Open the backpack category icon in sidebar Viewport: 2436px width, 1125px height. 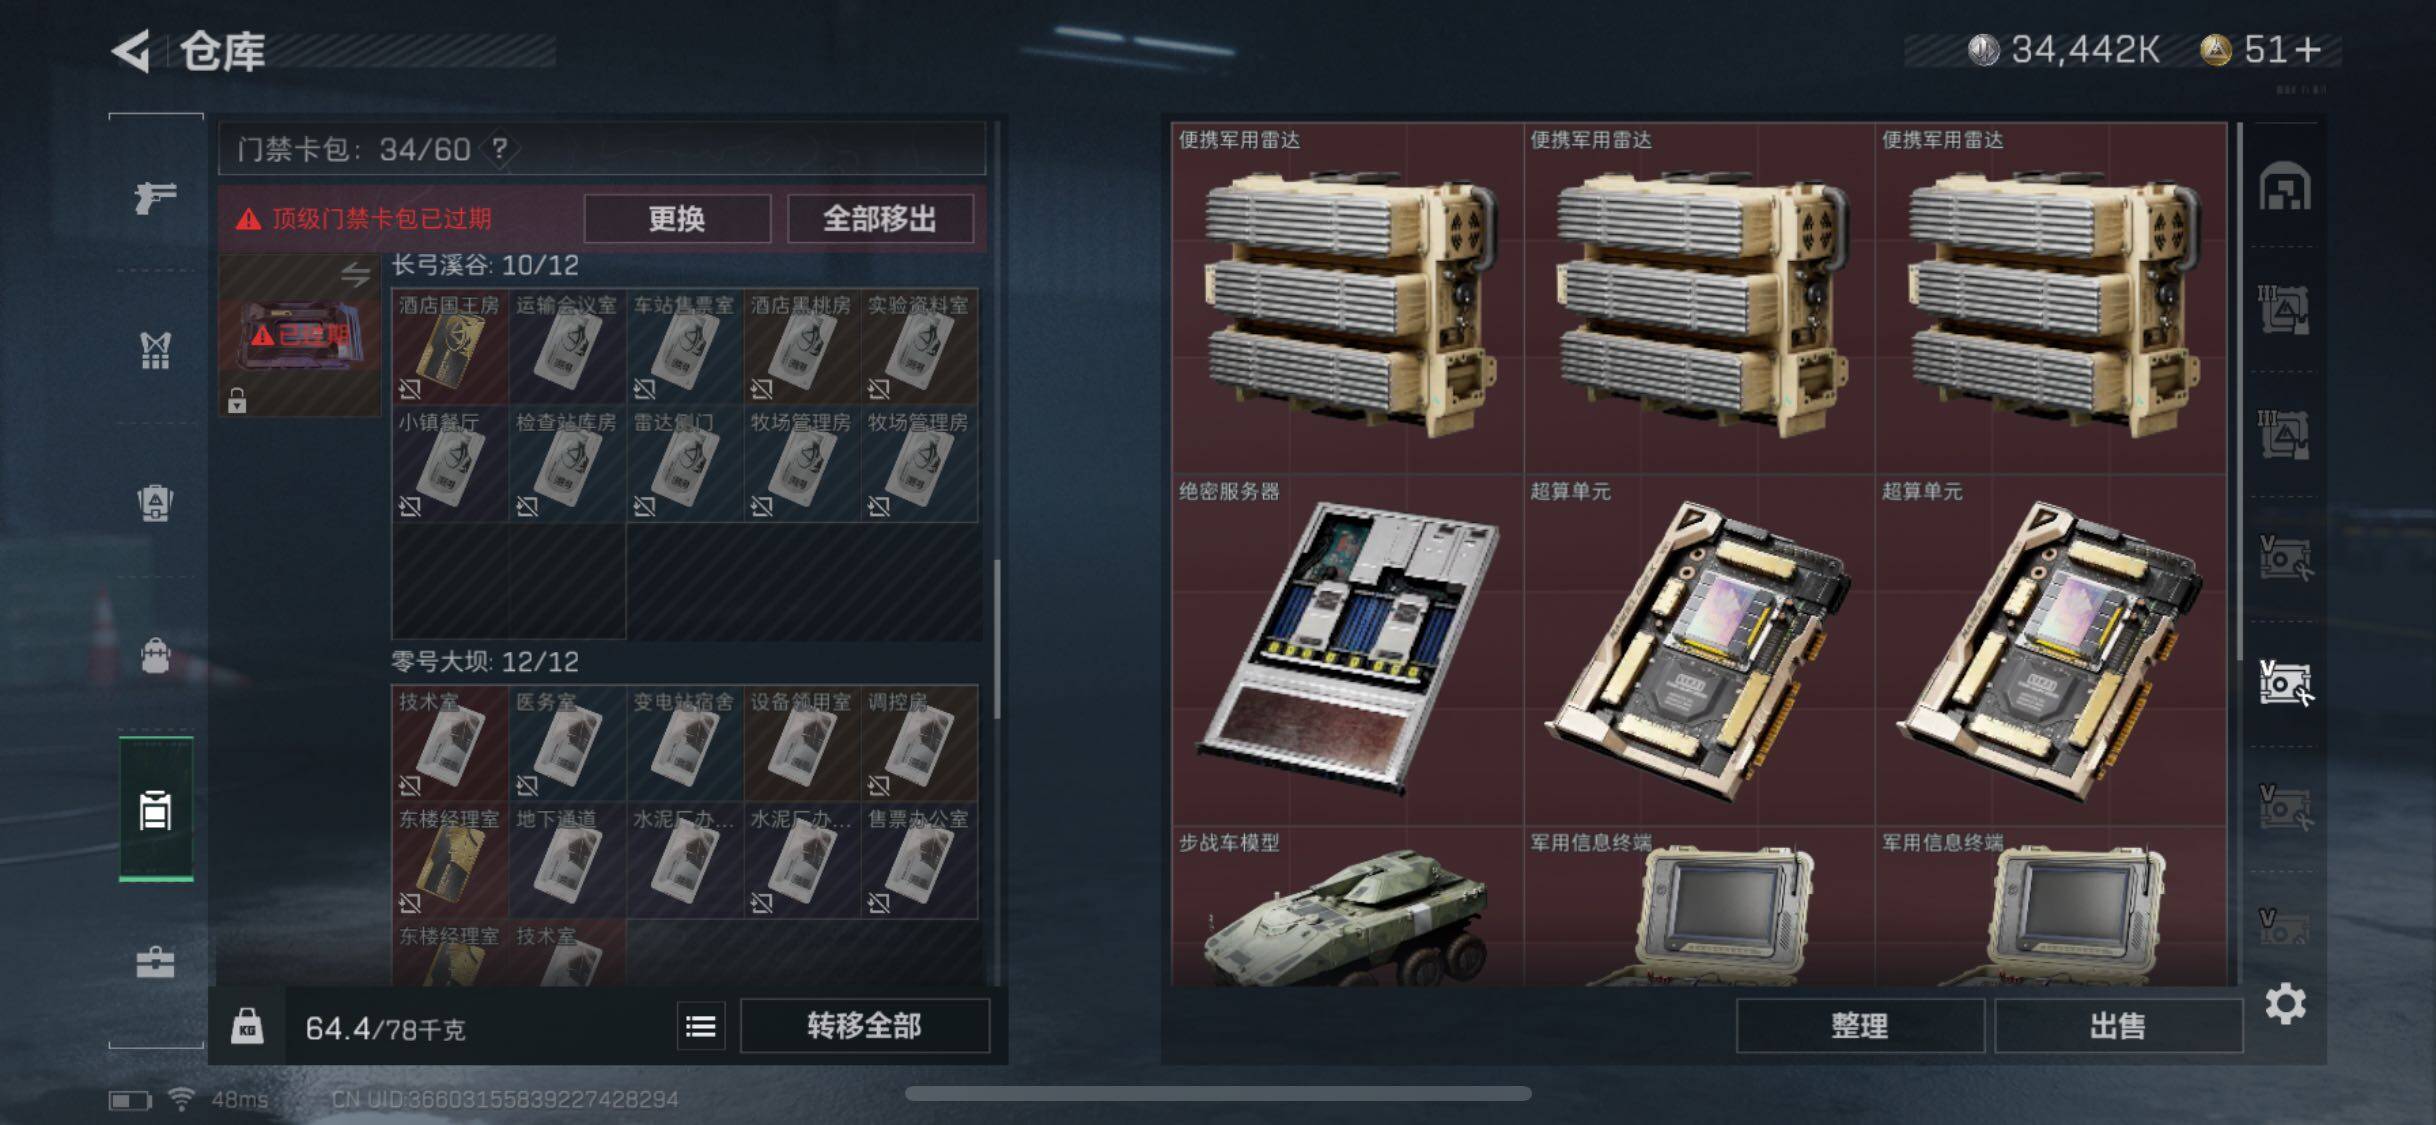pos(155,656)
